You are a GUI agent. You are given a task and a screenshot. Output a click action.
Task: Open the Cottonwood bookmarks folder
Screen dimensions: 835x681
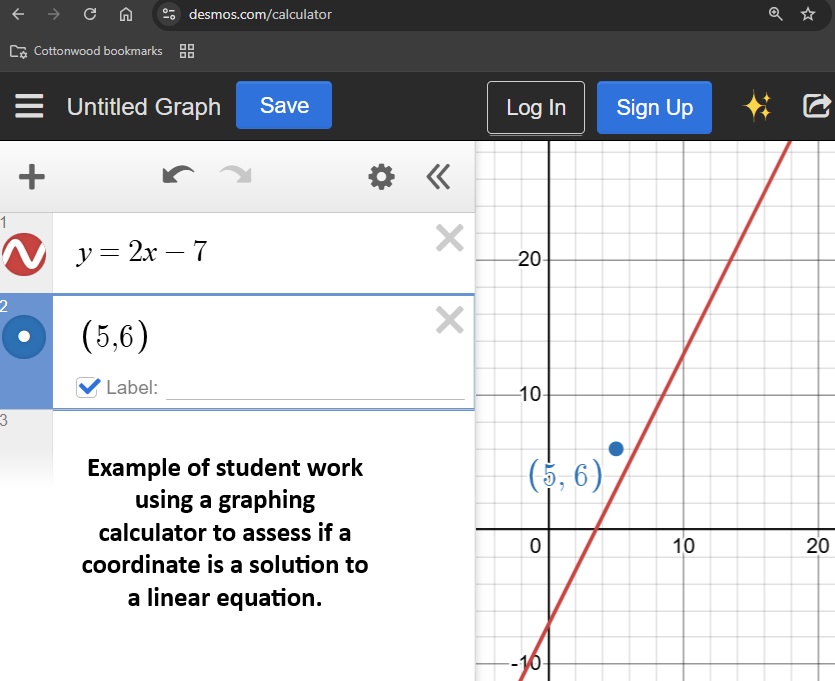[x=87, y=51]
